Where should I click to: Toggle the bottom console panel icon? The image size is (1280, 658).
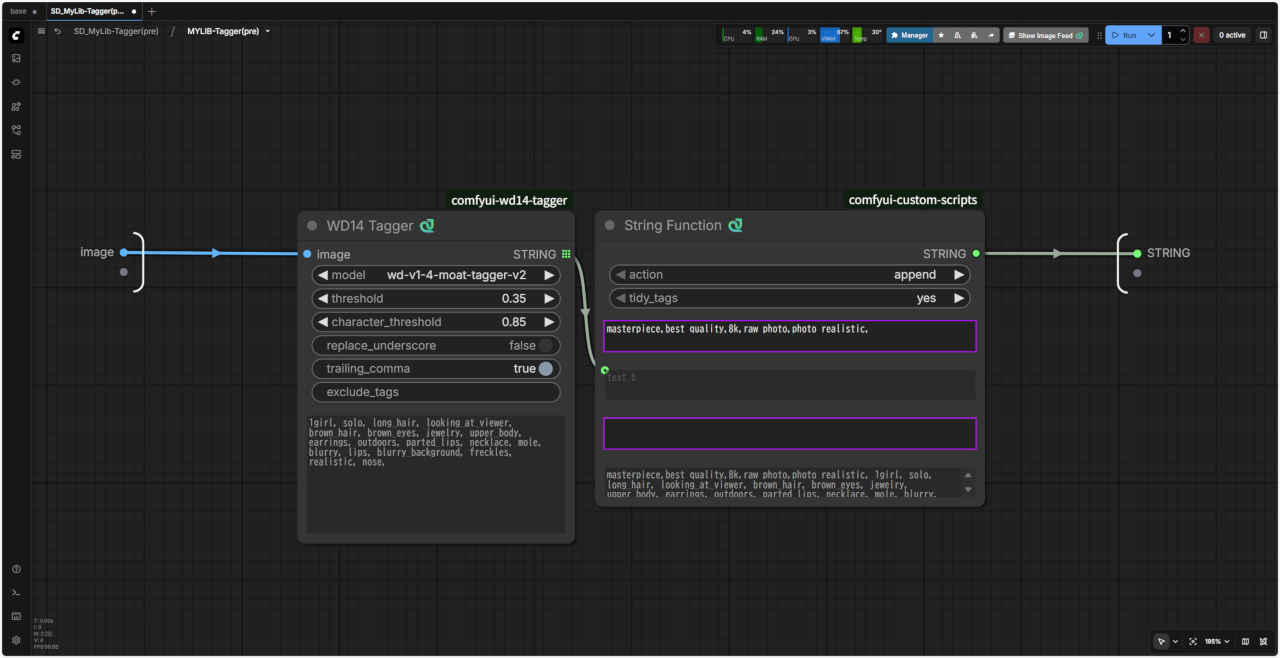coord(16,592)
